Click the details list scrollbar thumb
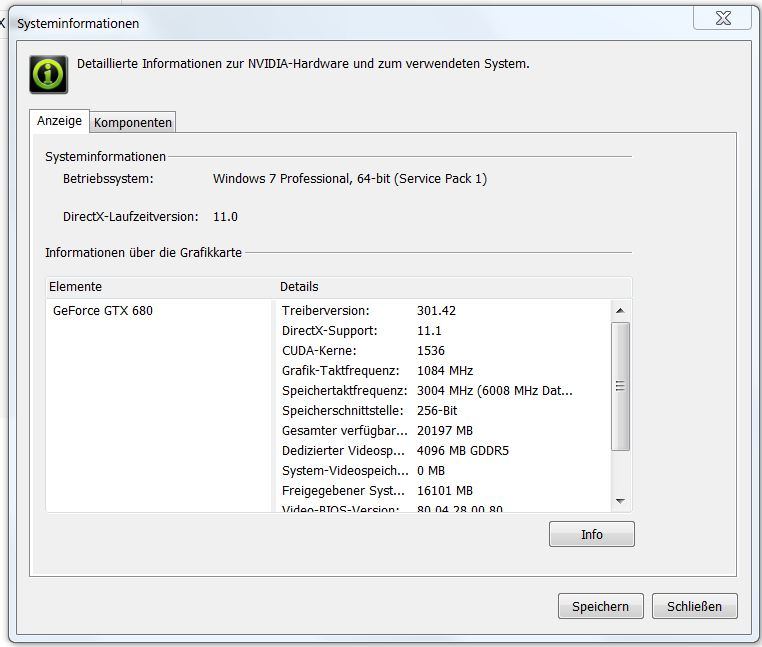Viewport: 762px width, 647px height. click(620, 386)
